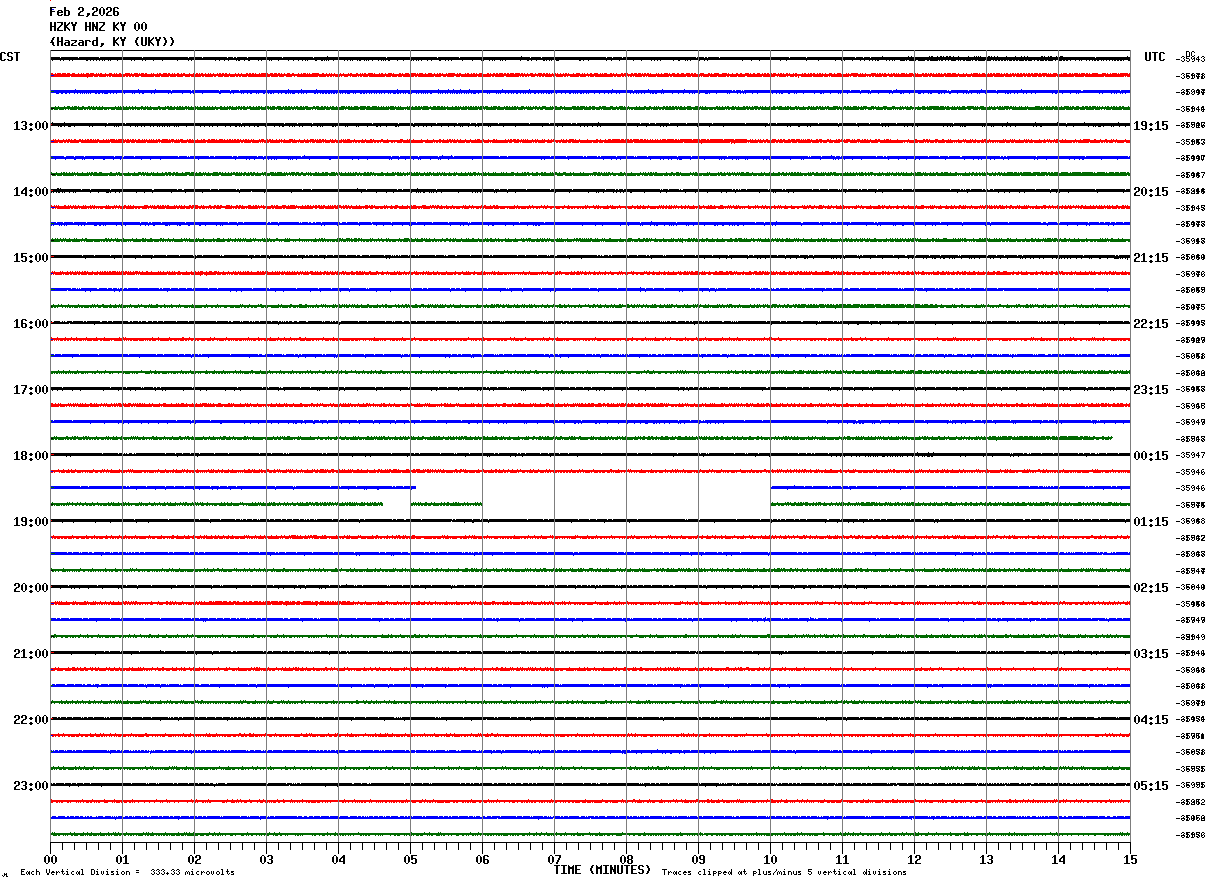
Task: Select the 05:15 UTC time label
Action: tap(1151, 786)
